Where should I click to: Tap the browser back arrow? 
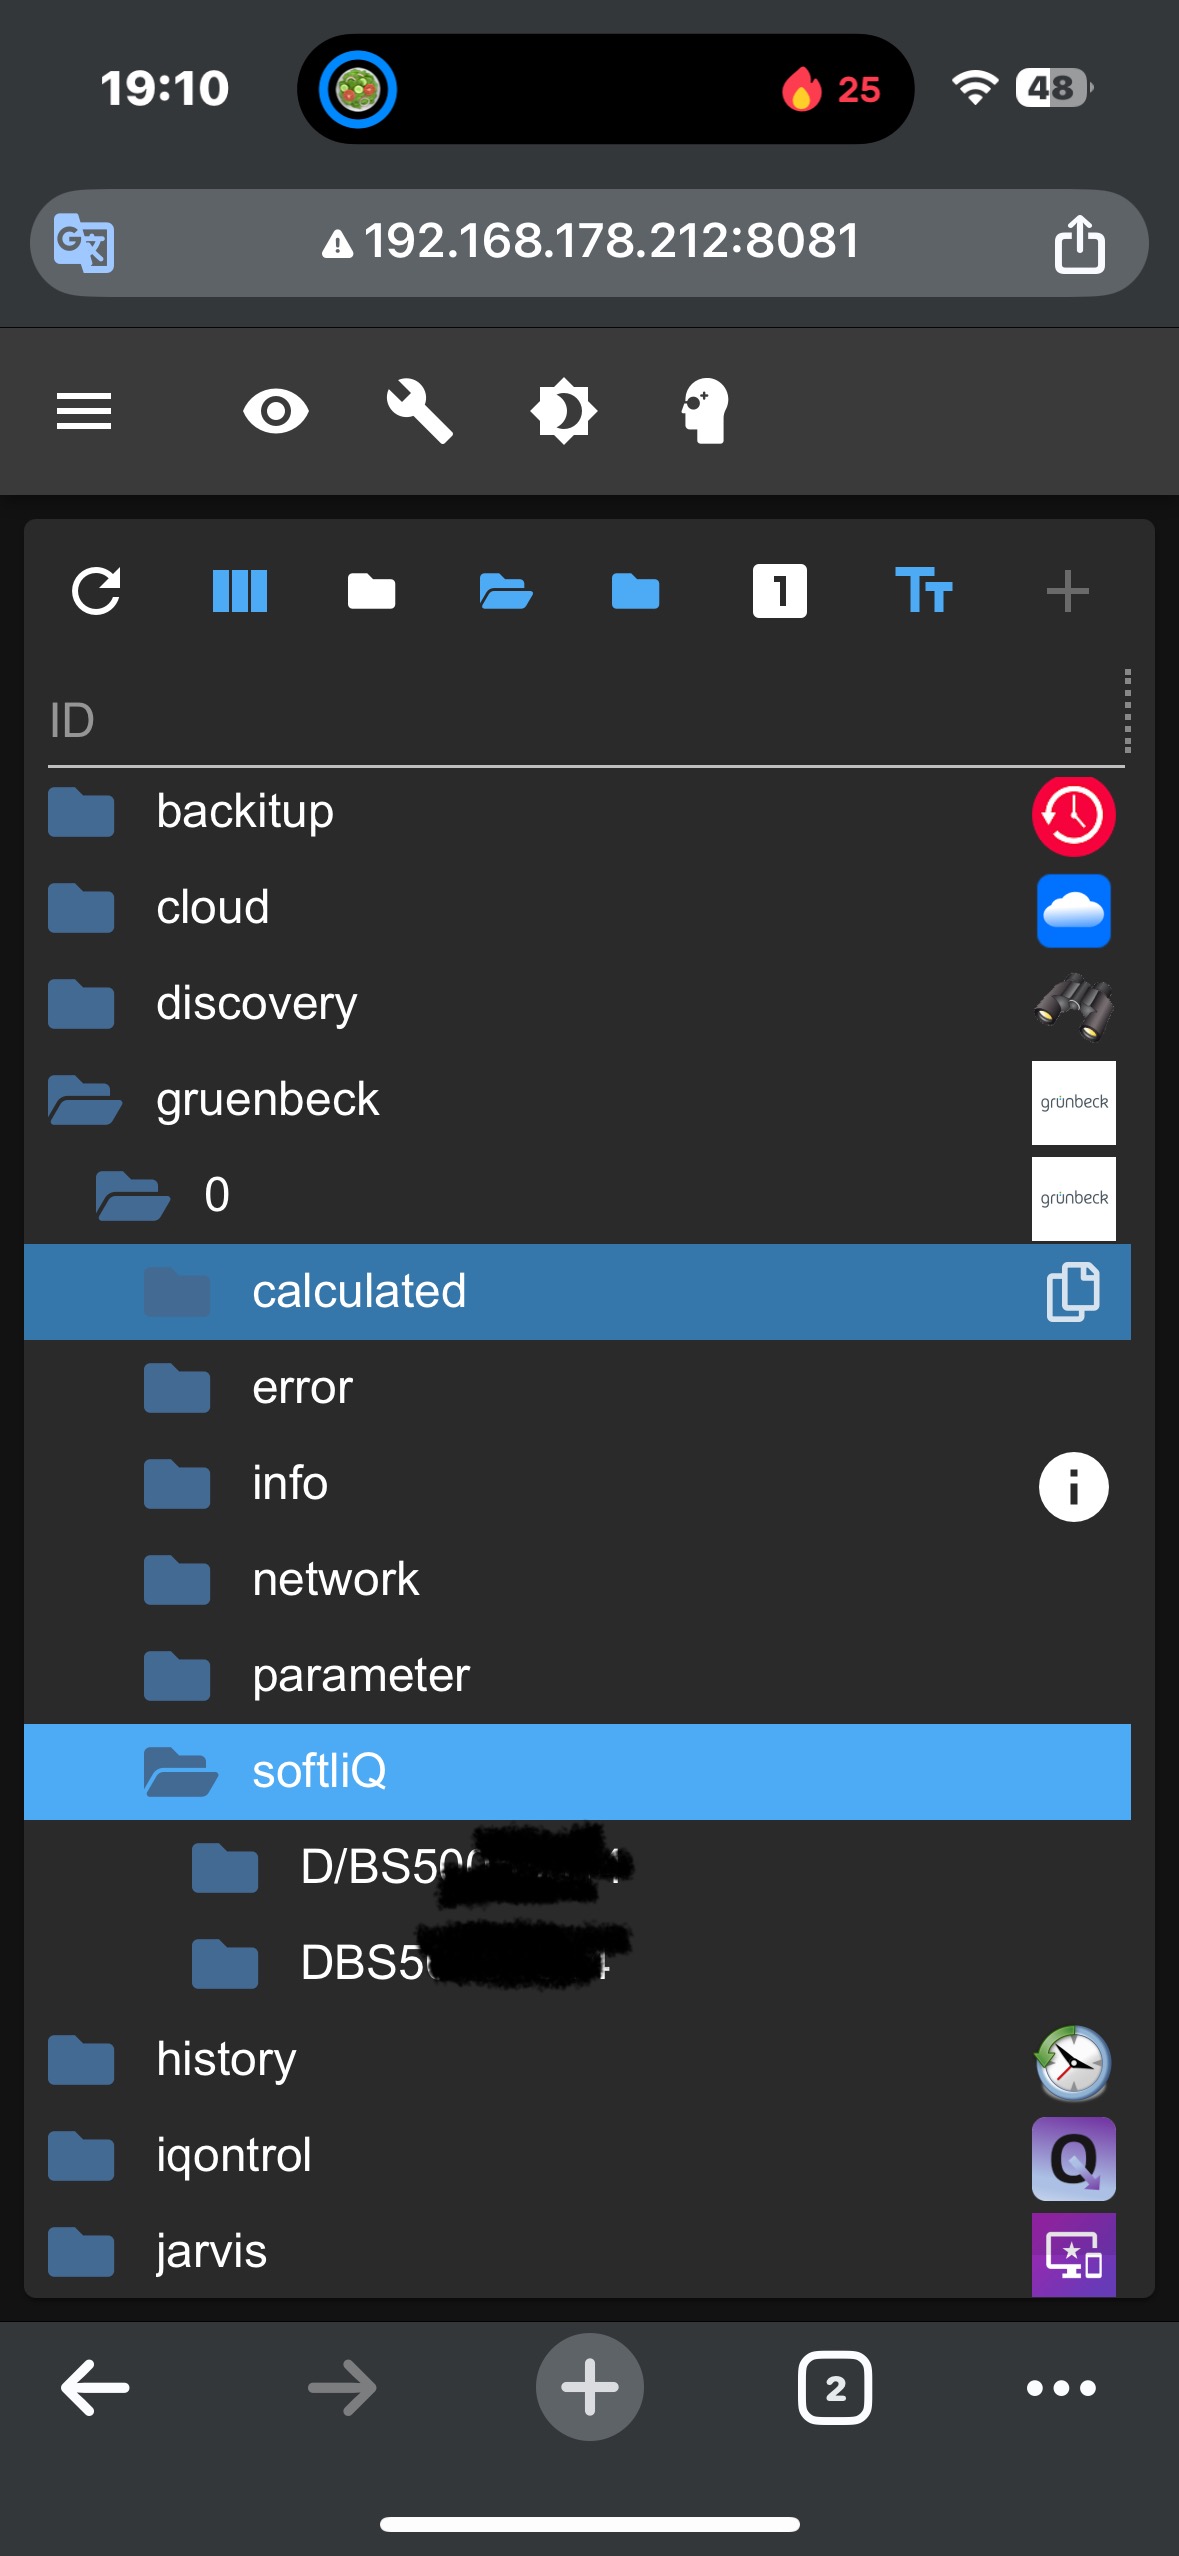click(96, 2387)
